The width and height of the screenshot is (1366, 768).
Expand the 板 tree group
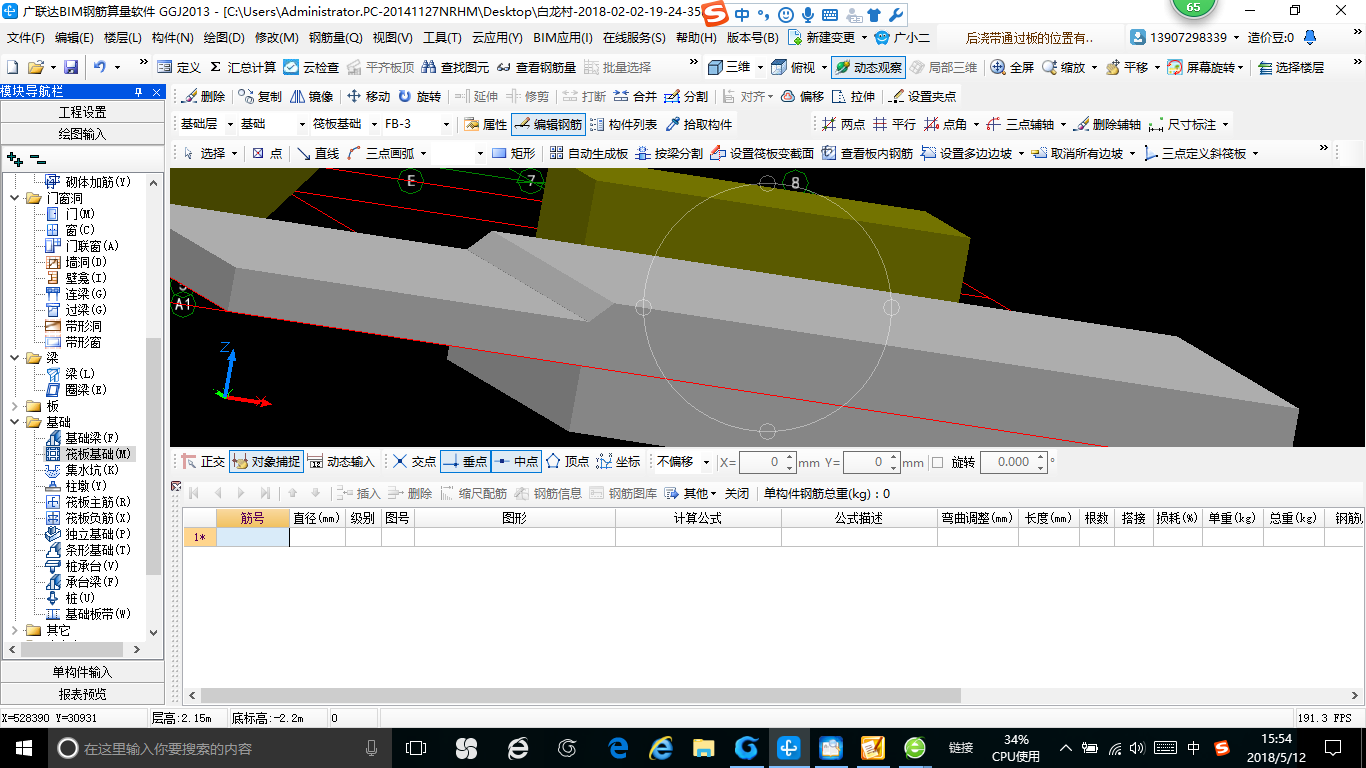pyautogui.click(x=15, y=406)
